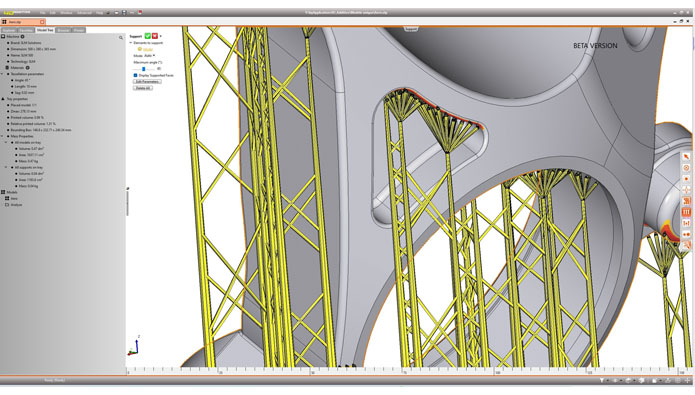Click the save disk icon in title bar
Viewport: 695px width, 395px height.
coord(124,13)
